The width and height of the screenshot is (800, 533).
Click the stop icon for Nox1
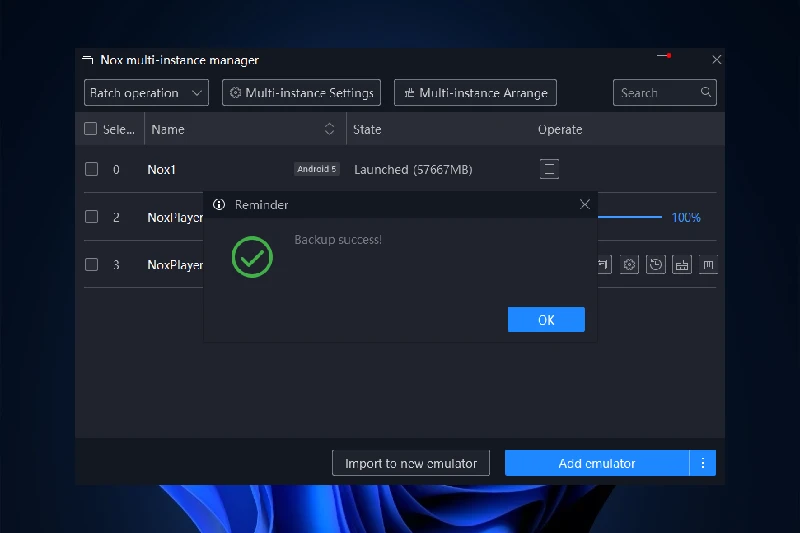pos(549,169)
